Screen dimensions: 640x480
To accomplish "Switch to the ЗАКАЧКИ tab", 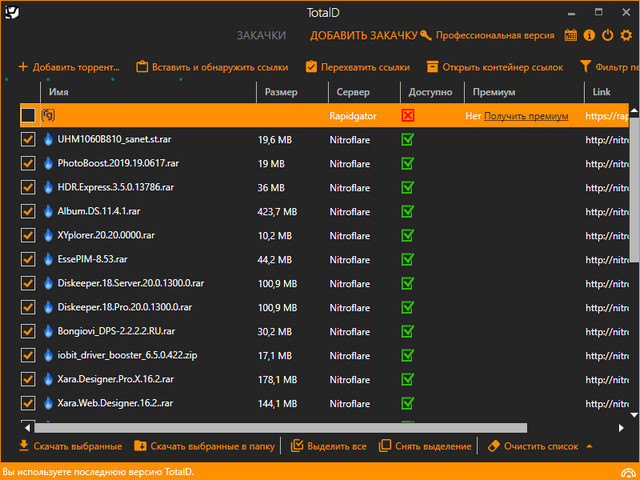I will pyautogui.click(x=261, y=36).
